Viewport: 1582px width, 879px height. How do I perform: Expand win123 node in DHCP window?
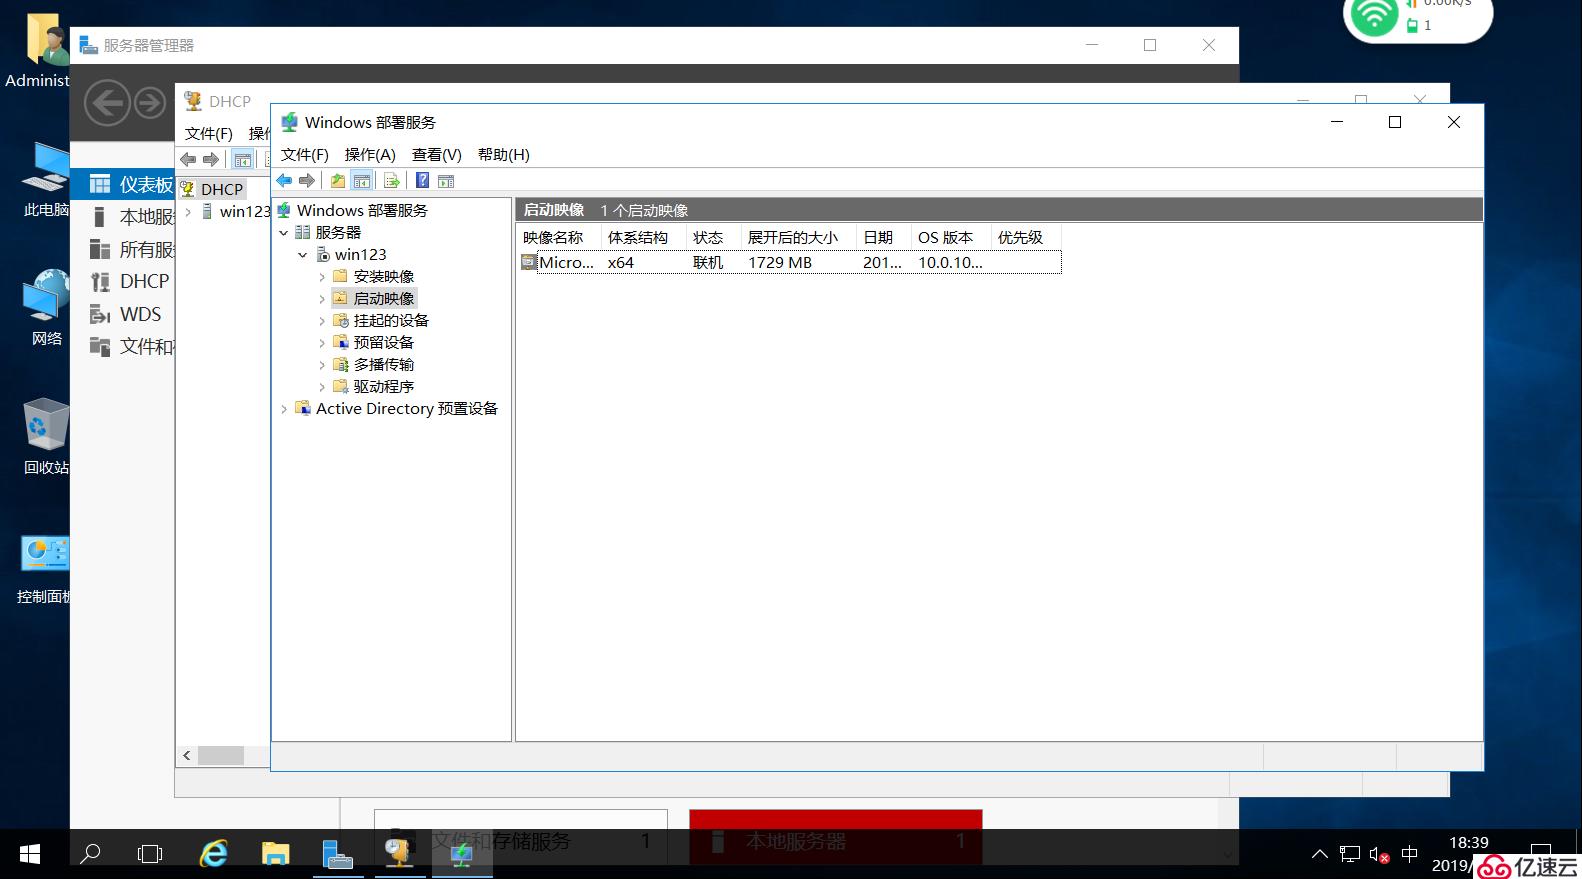pyautogui.click(x=188, y=212)
